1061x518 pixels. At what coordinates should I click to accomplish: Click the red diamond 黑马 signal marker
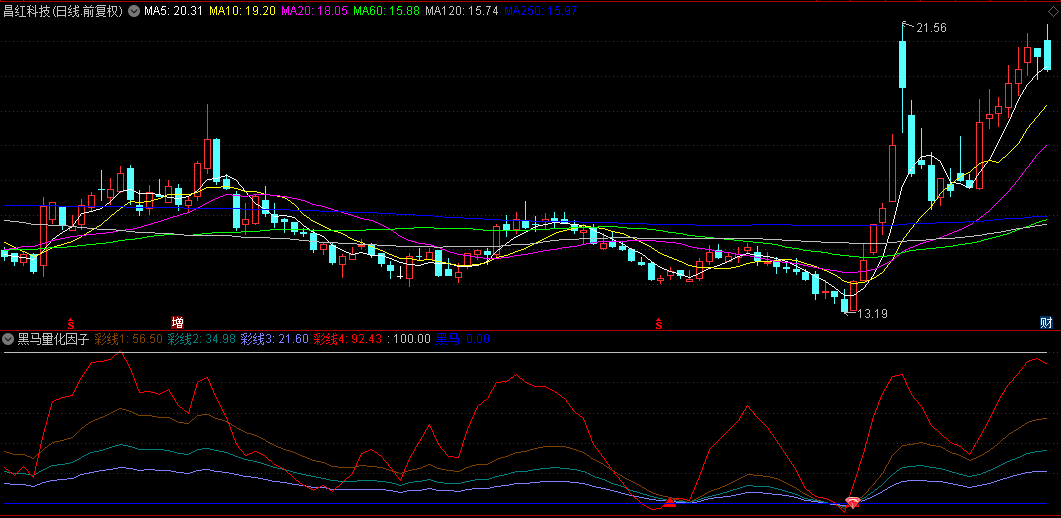853,502
